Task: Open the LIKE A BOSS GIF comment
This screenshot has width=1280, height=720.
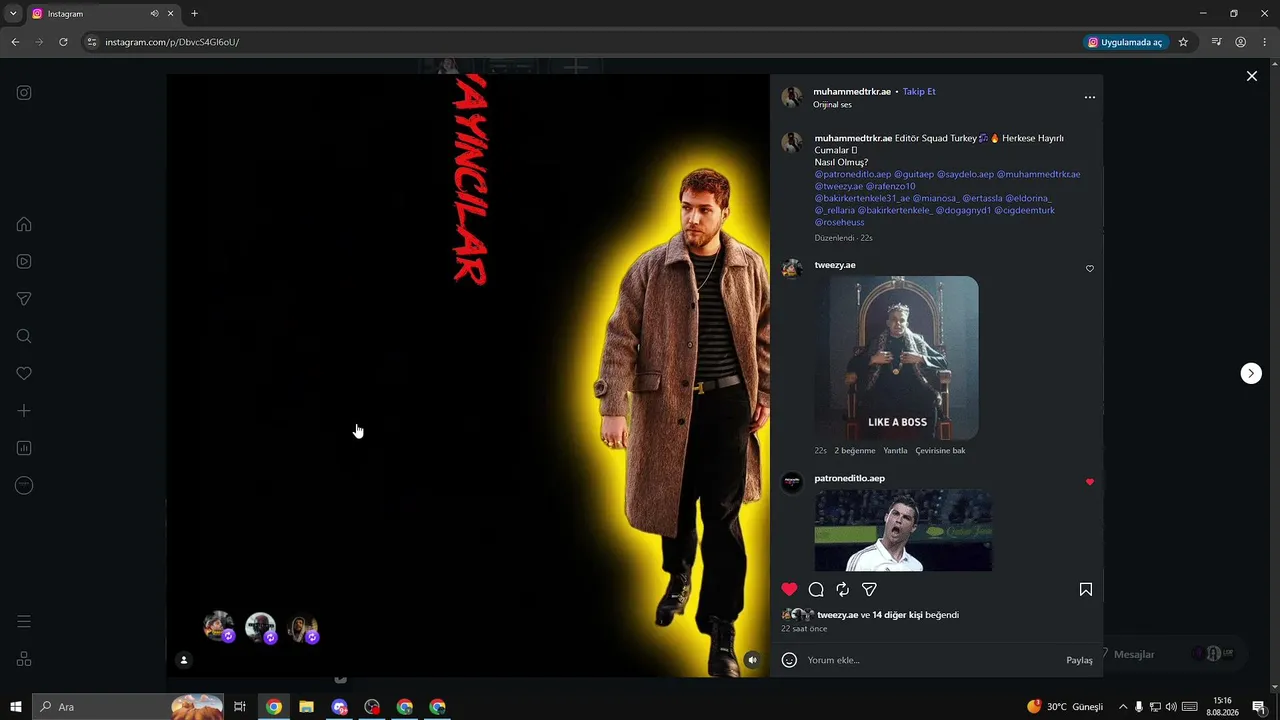Action: 897,358
